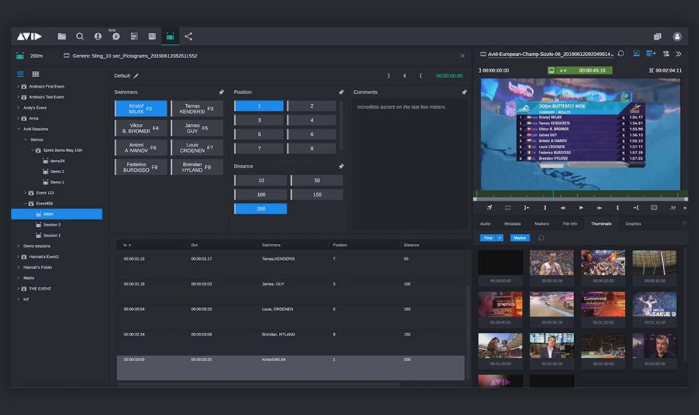Screen dimensions: 699x415
Task: Collapse the Avid Sessions tree node
Action: (17, 129)
